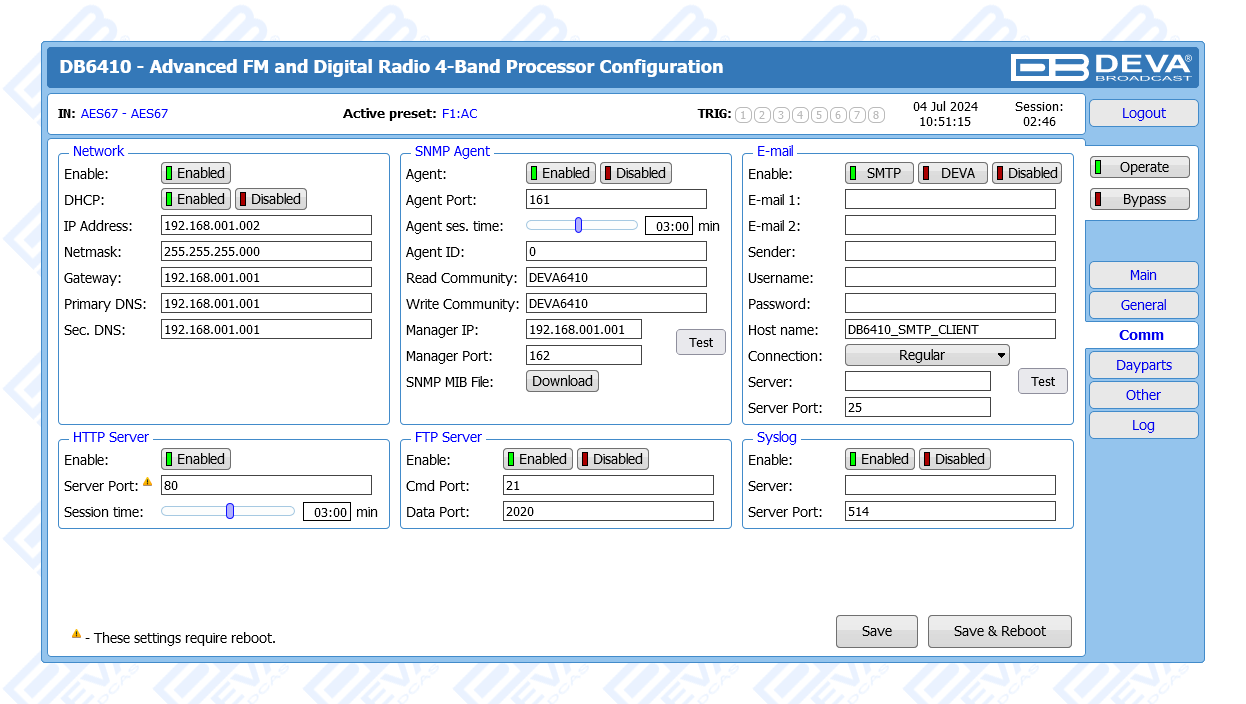Image resolution: width=1246 pixels, height=704 pixels.
Task: Click trigger indicator 4 in TRIG row
Action: pyautogui.click(x=800, y=115)
